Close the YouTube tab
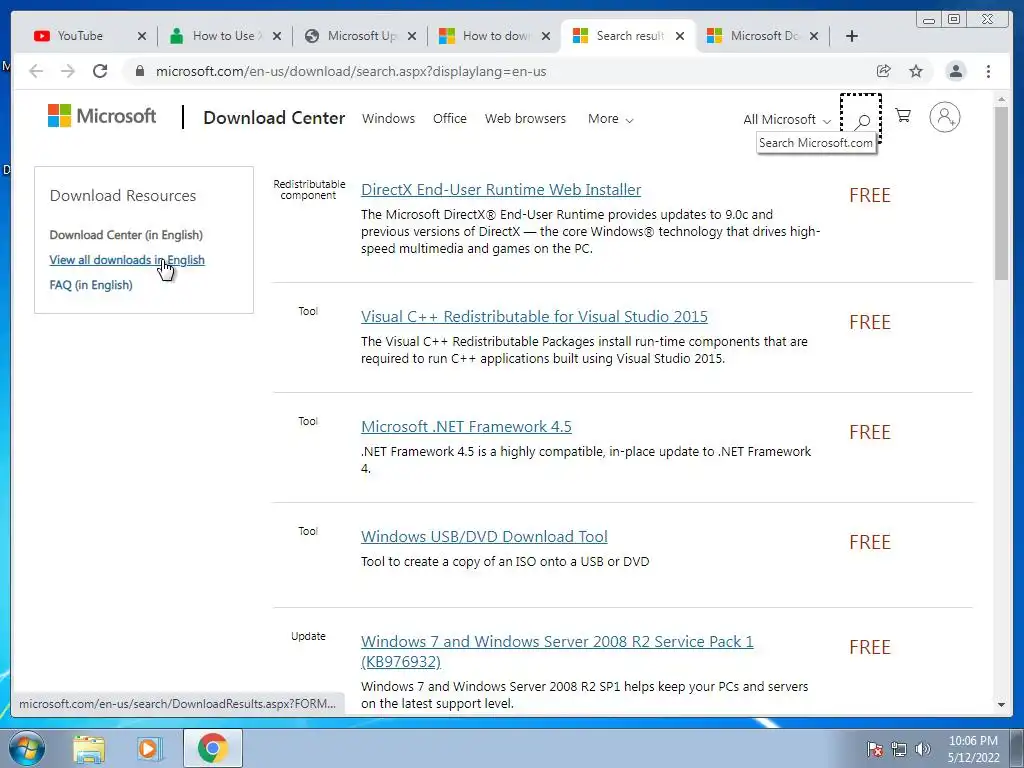The height and width of the screenshot is (768, 1024). [x=142, y=36]
